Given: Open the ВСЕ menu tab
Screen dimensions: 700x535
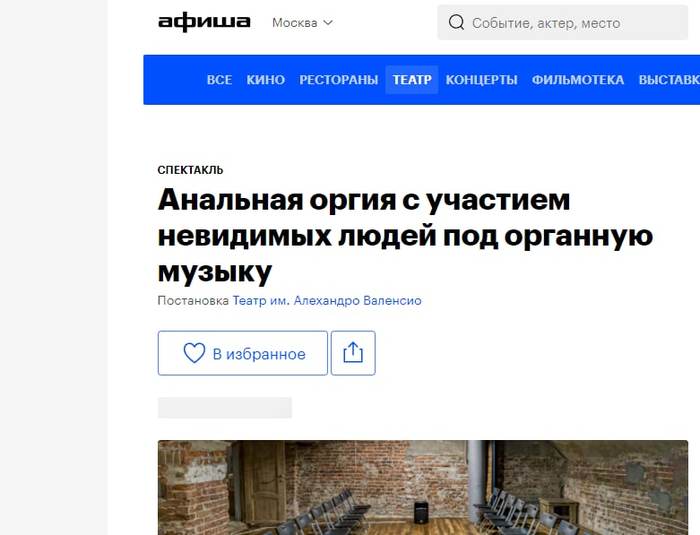Looking at the screenshot, I should [219, 79].
